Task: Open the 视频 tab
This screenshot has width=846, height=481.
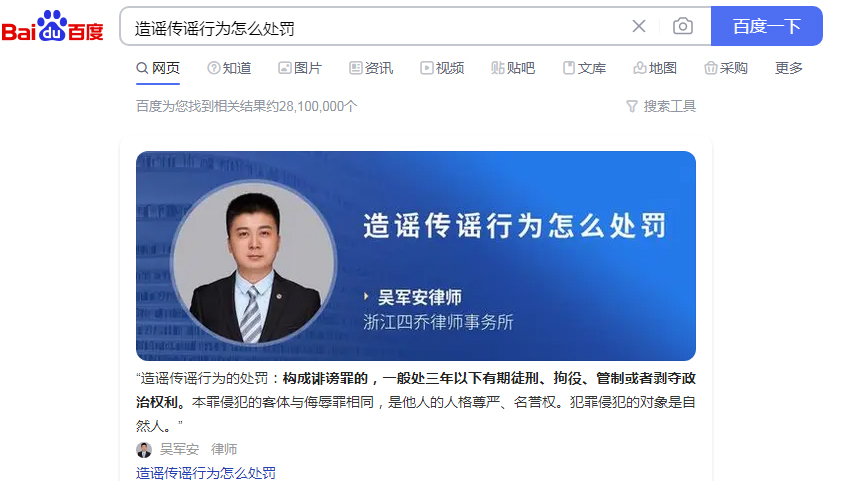Action: pyautogui.click(x=442, y=68)
